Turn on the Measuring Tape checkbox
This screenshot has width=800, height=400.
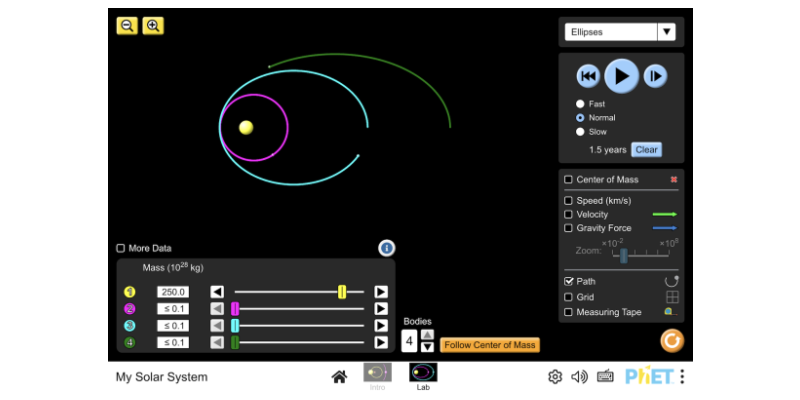(x=569, y=312)
